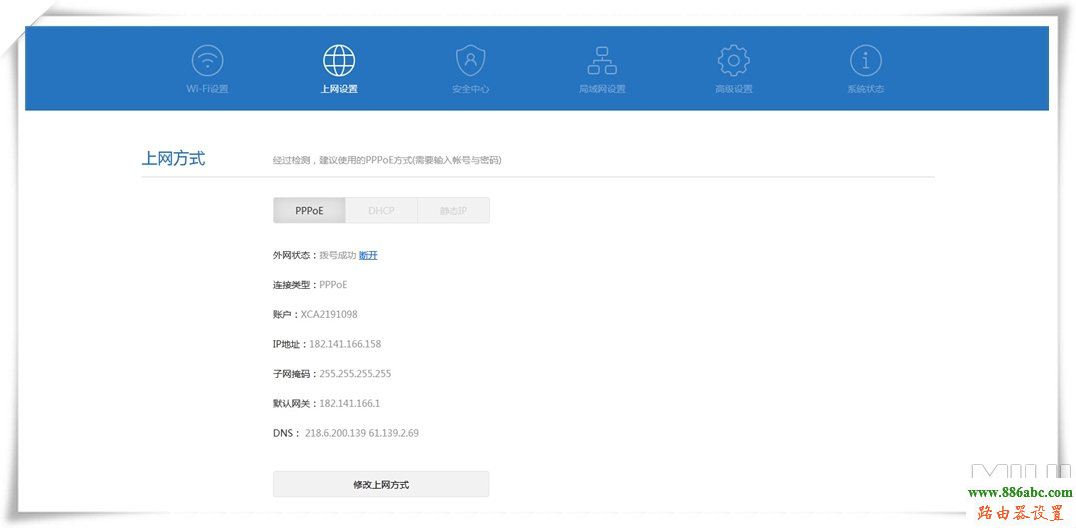Viewport: 1076px width, 528px height.
Task: Click the www.886abc.com watermark link
Action: click(1019, 492)
